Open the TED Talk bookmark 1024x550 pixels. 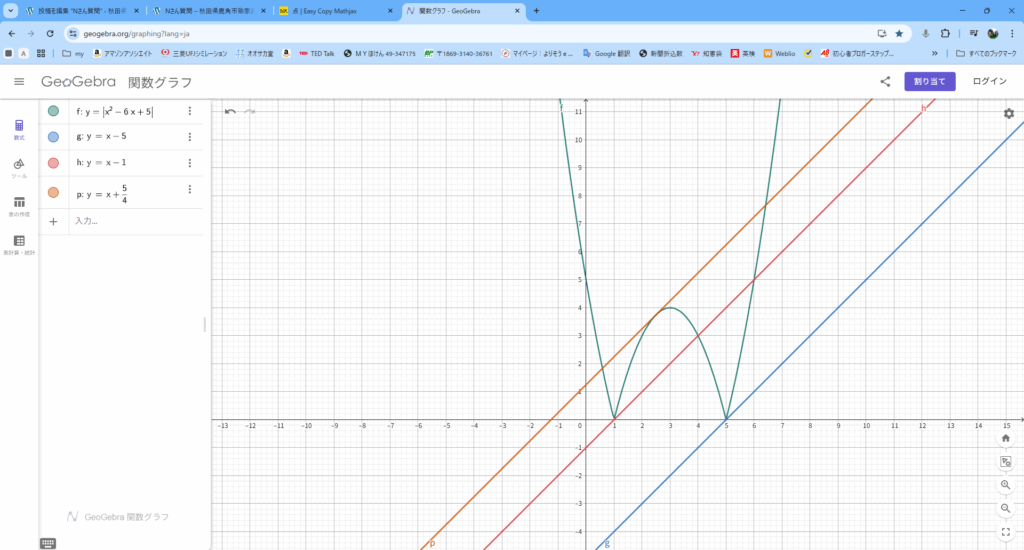[x=316, y=53]
